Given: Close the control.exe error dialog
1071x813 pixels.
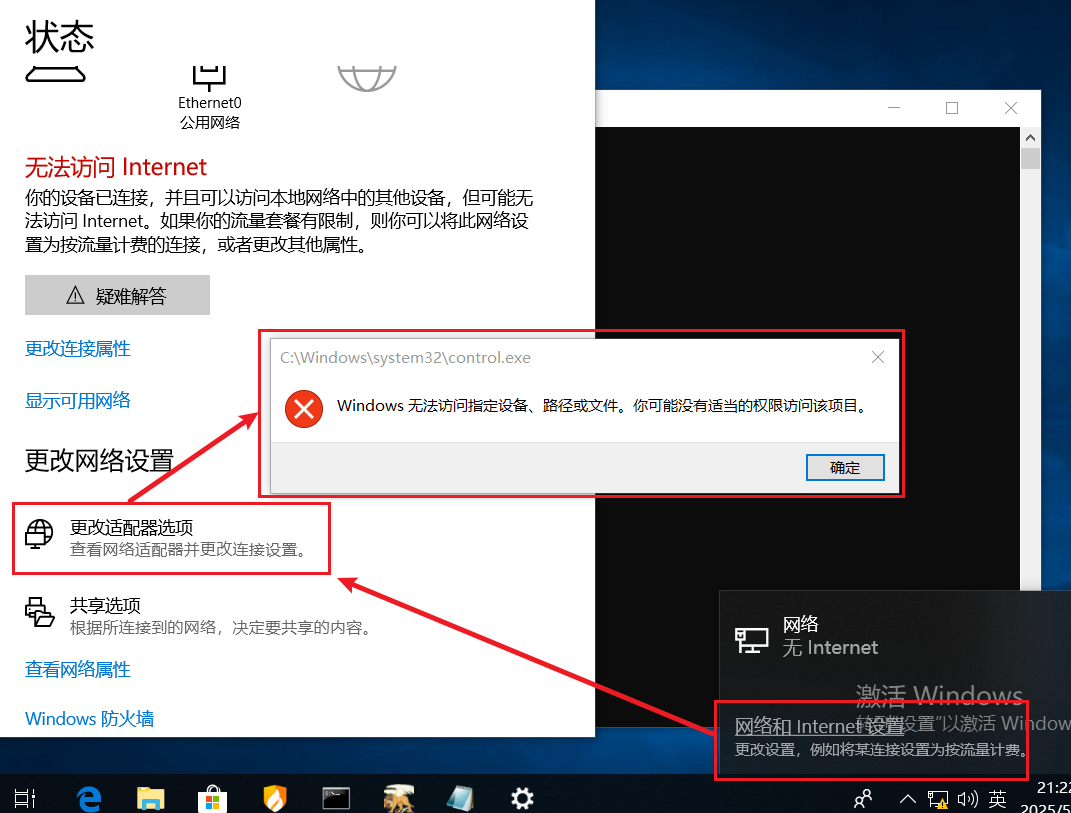Looking at the screenshot, I should tap(878, 357).
